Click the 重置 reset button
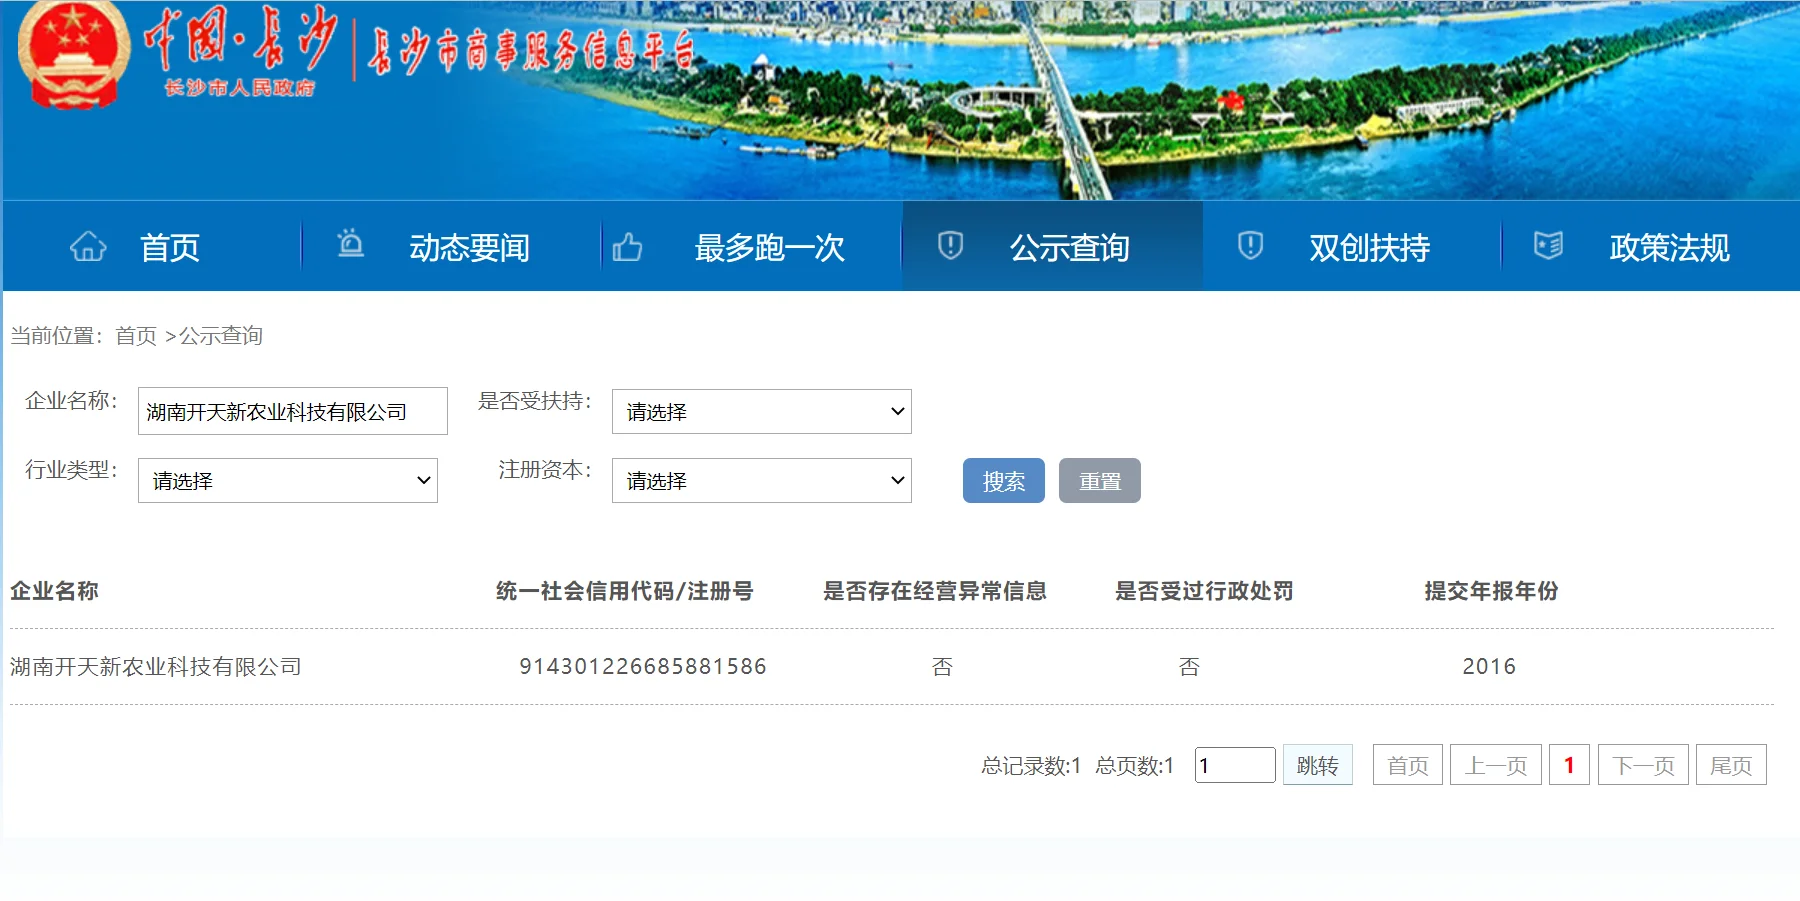This screenshot has width=1800, height=901. (1100, 481)
